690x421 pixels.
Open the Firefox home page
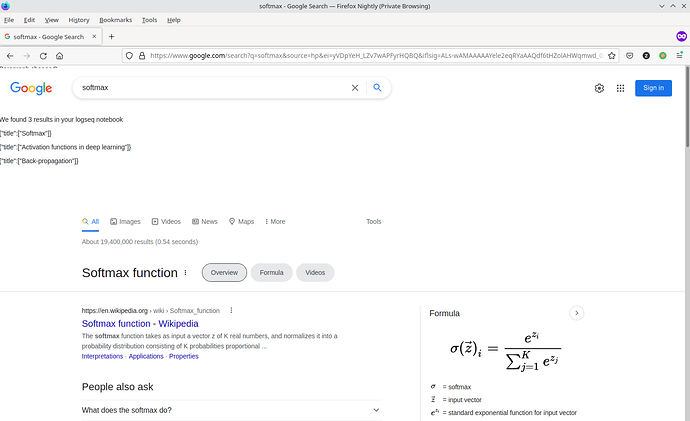[59, 56]
